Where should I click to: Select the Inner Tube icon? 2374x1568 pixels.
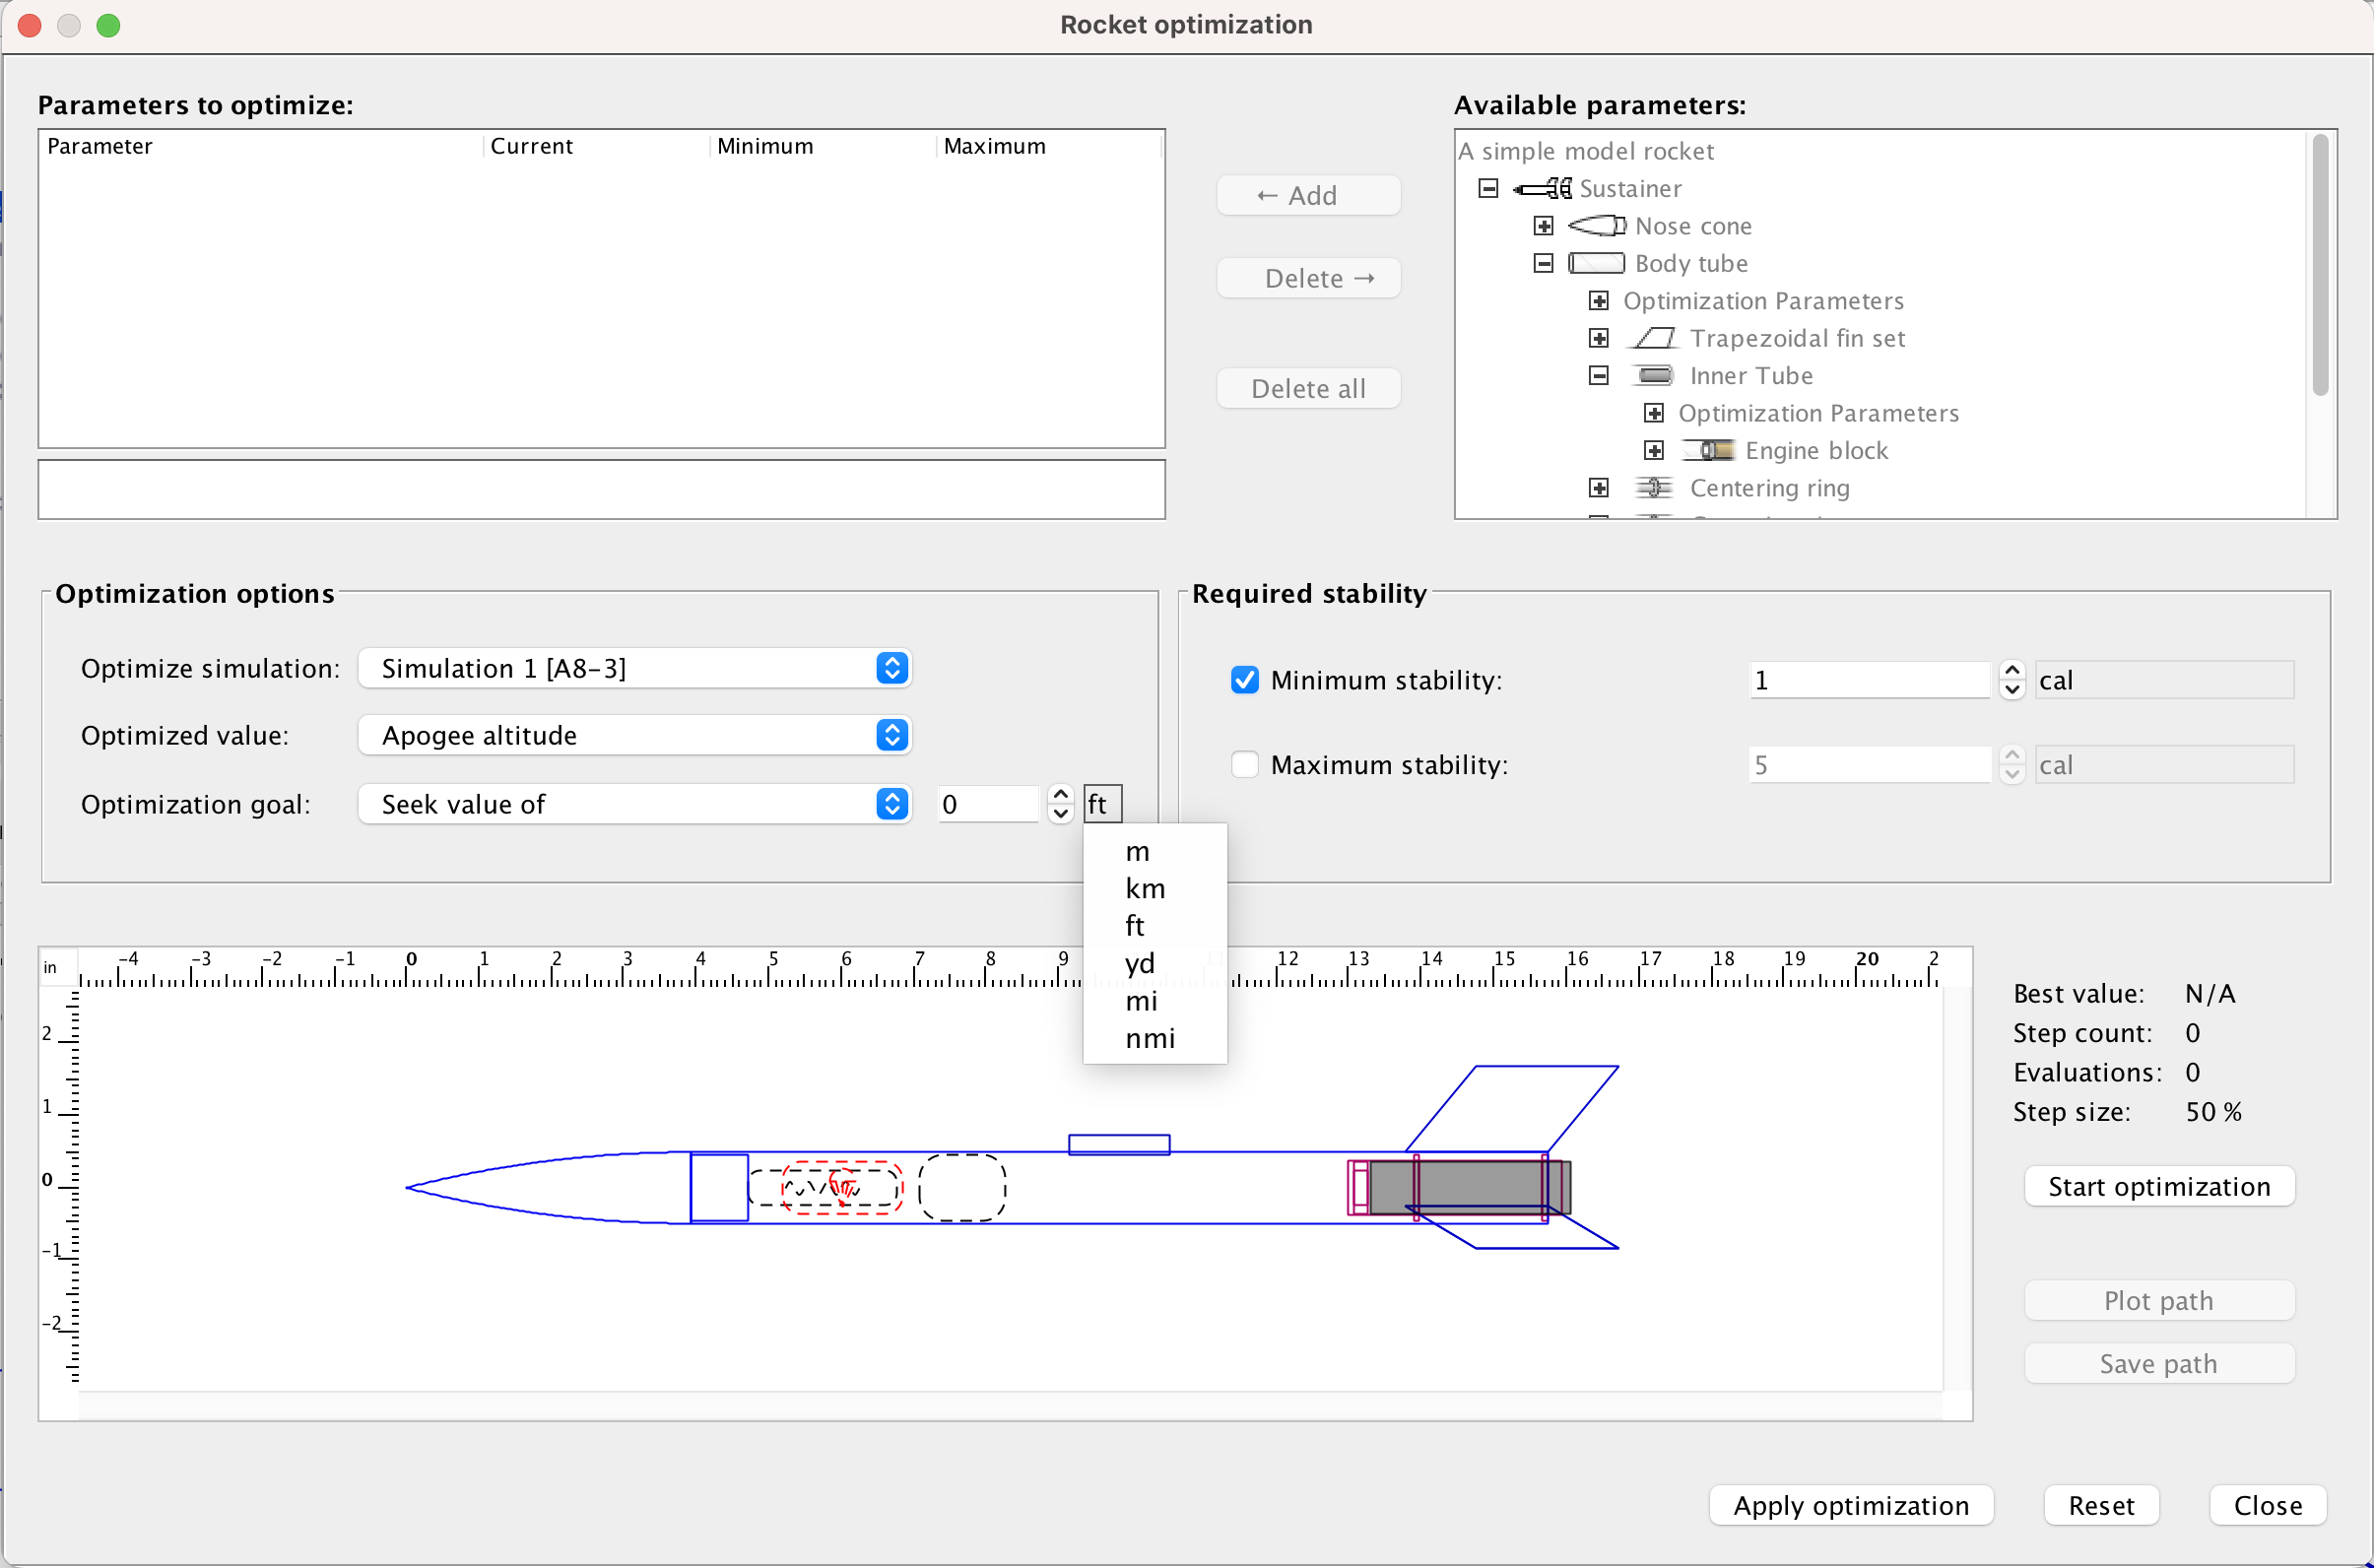1655,375
